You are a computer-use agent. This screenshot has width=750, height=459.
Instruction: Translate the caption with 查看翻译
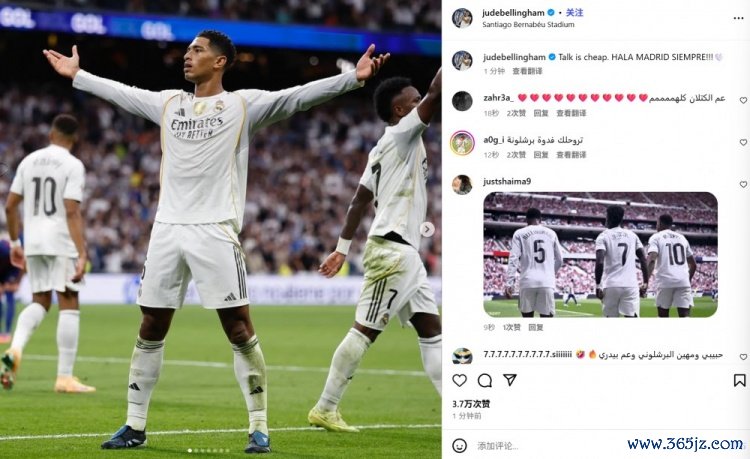point(527,71)
